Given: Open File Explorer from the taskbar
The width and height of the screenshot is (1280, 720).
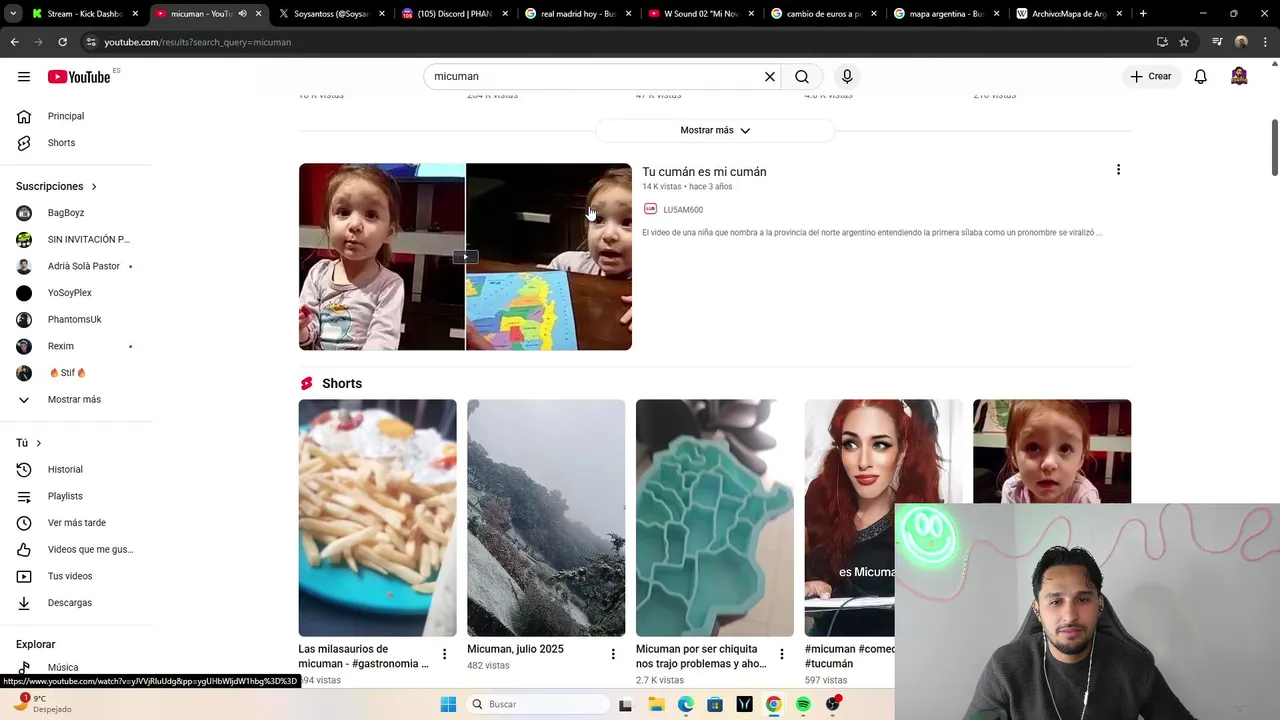Looking at the screenshot, I should (656, 704).
